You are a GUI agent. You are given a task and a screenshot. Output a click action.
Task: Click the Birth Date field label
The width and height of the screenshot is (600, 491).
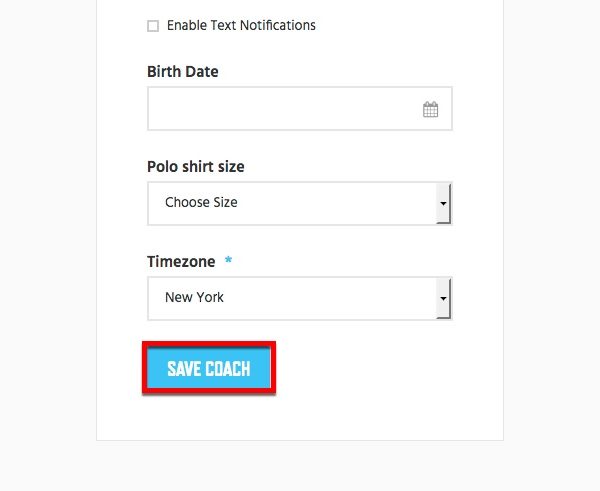coord(183,72)
